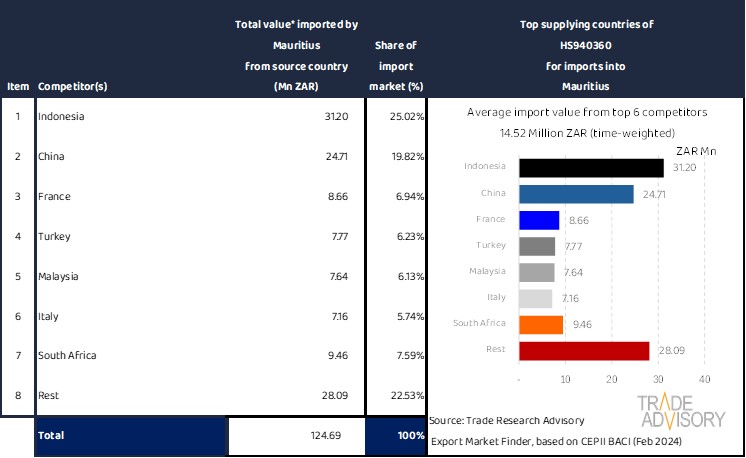The width and height of the screenshot is (746, 458).
Task: Click the bright blue France chart bar
Action: click(x=539, y=219)
